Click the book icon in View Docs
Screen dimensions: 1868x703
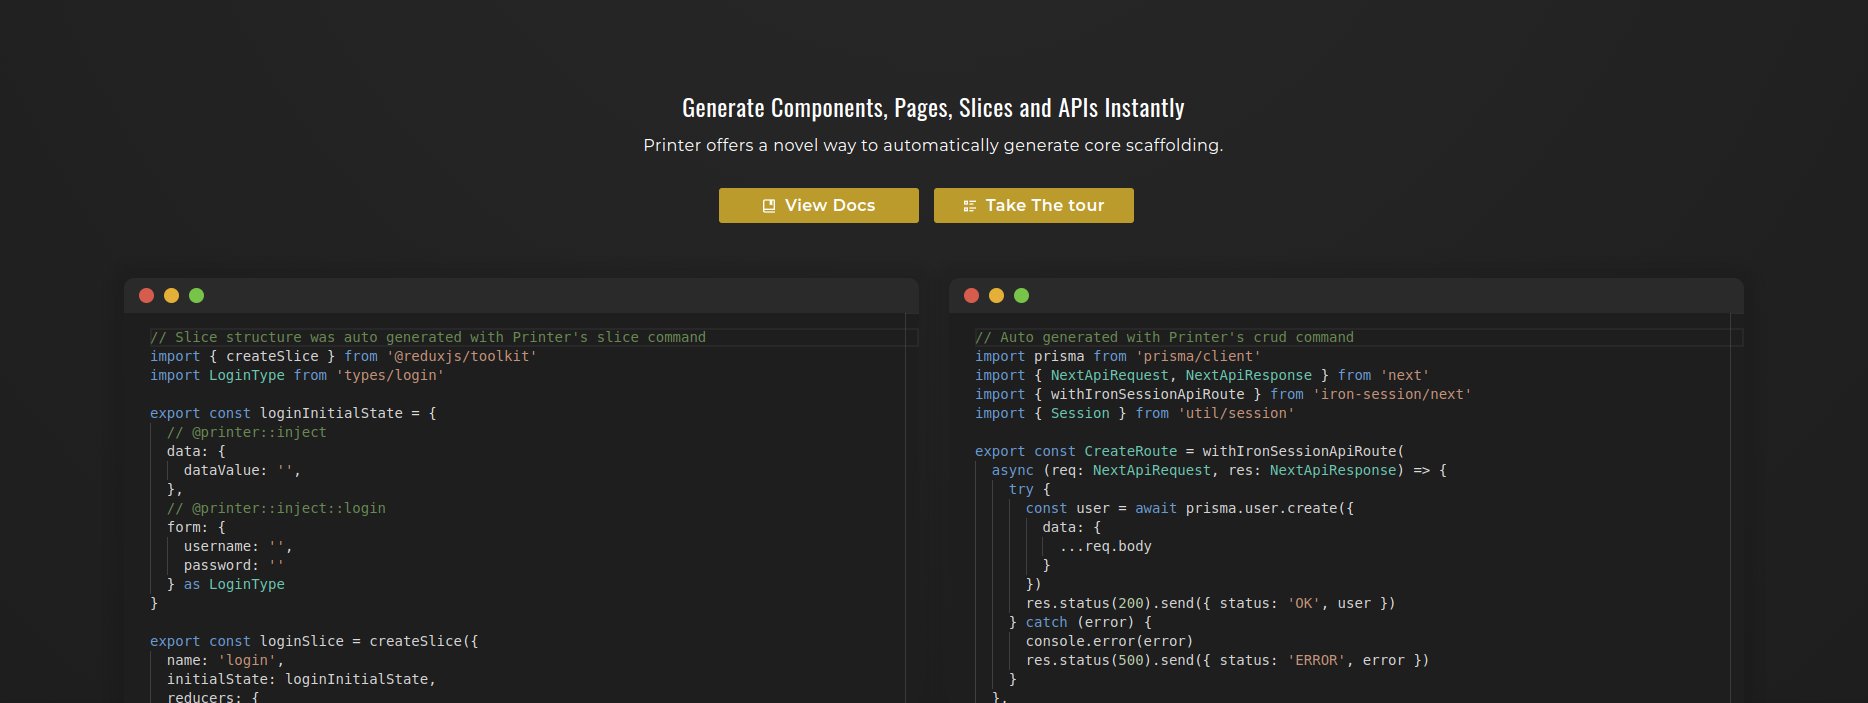pyautogui.click(x=769, y=206)
